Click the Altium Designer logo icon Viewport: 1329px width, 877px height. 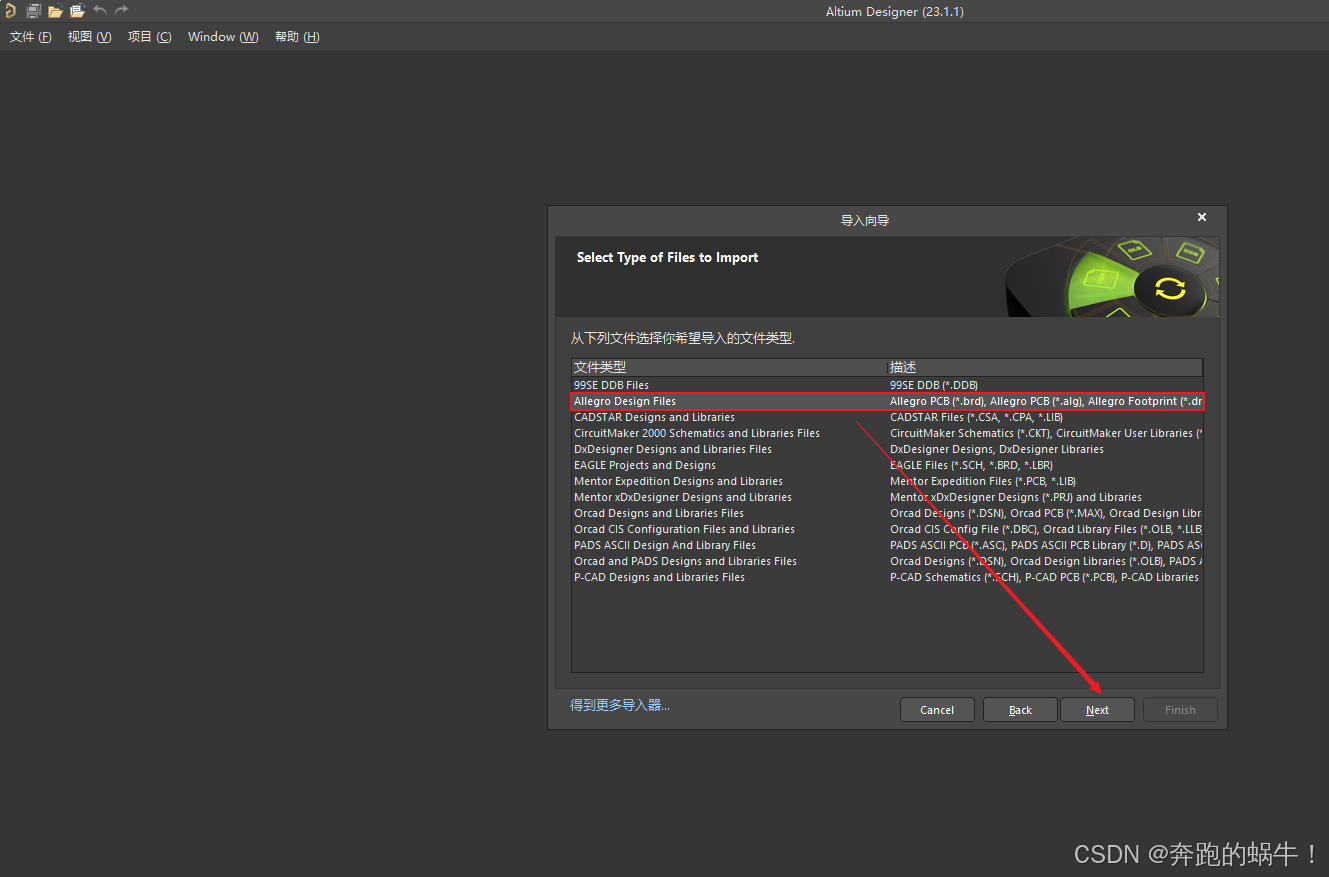tap(10, 11)
